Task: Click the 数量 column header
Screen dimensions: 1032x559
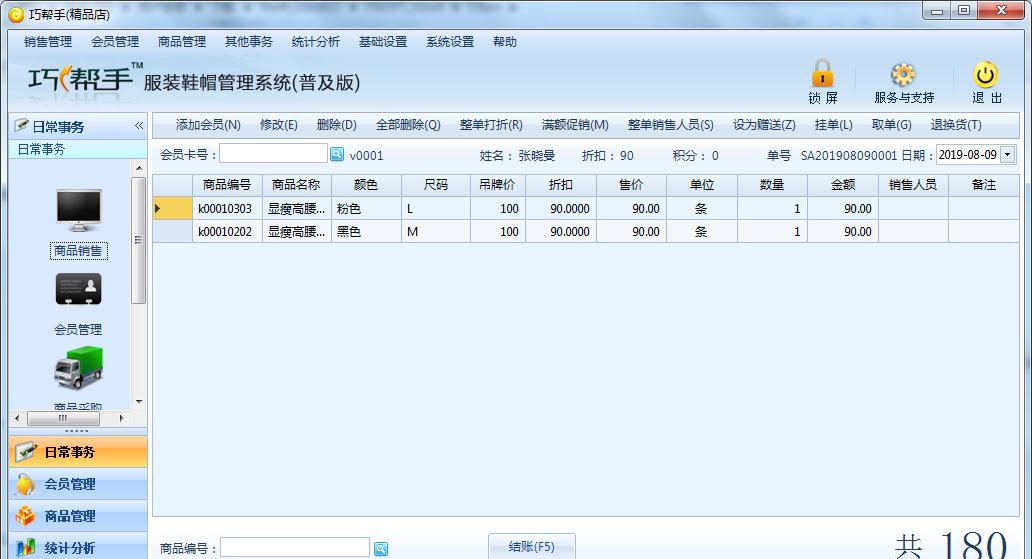Action: click(772, 185)
